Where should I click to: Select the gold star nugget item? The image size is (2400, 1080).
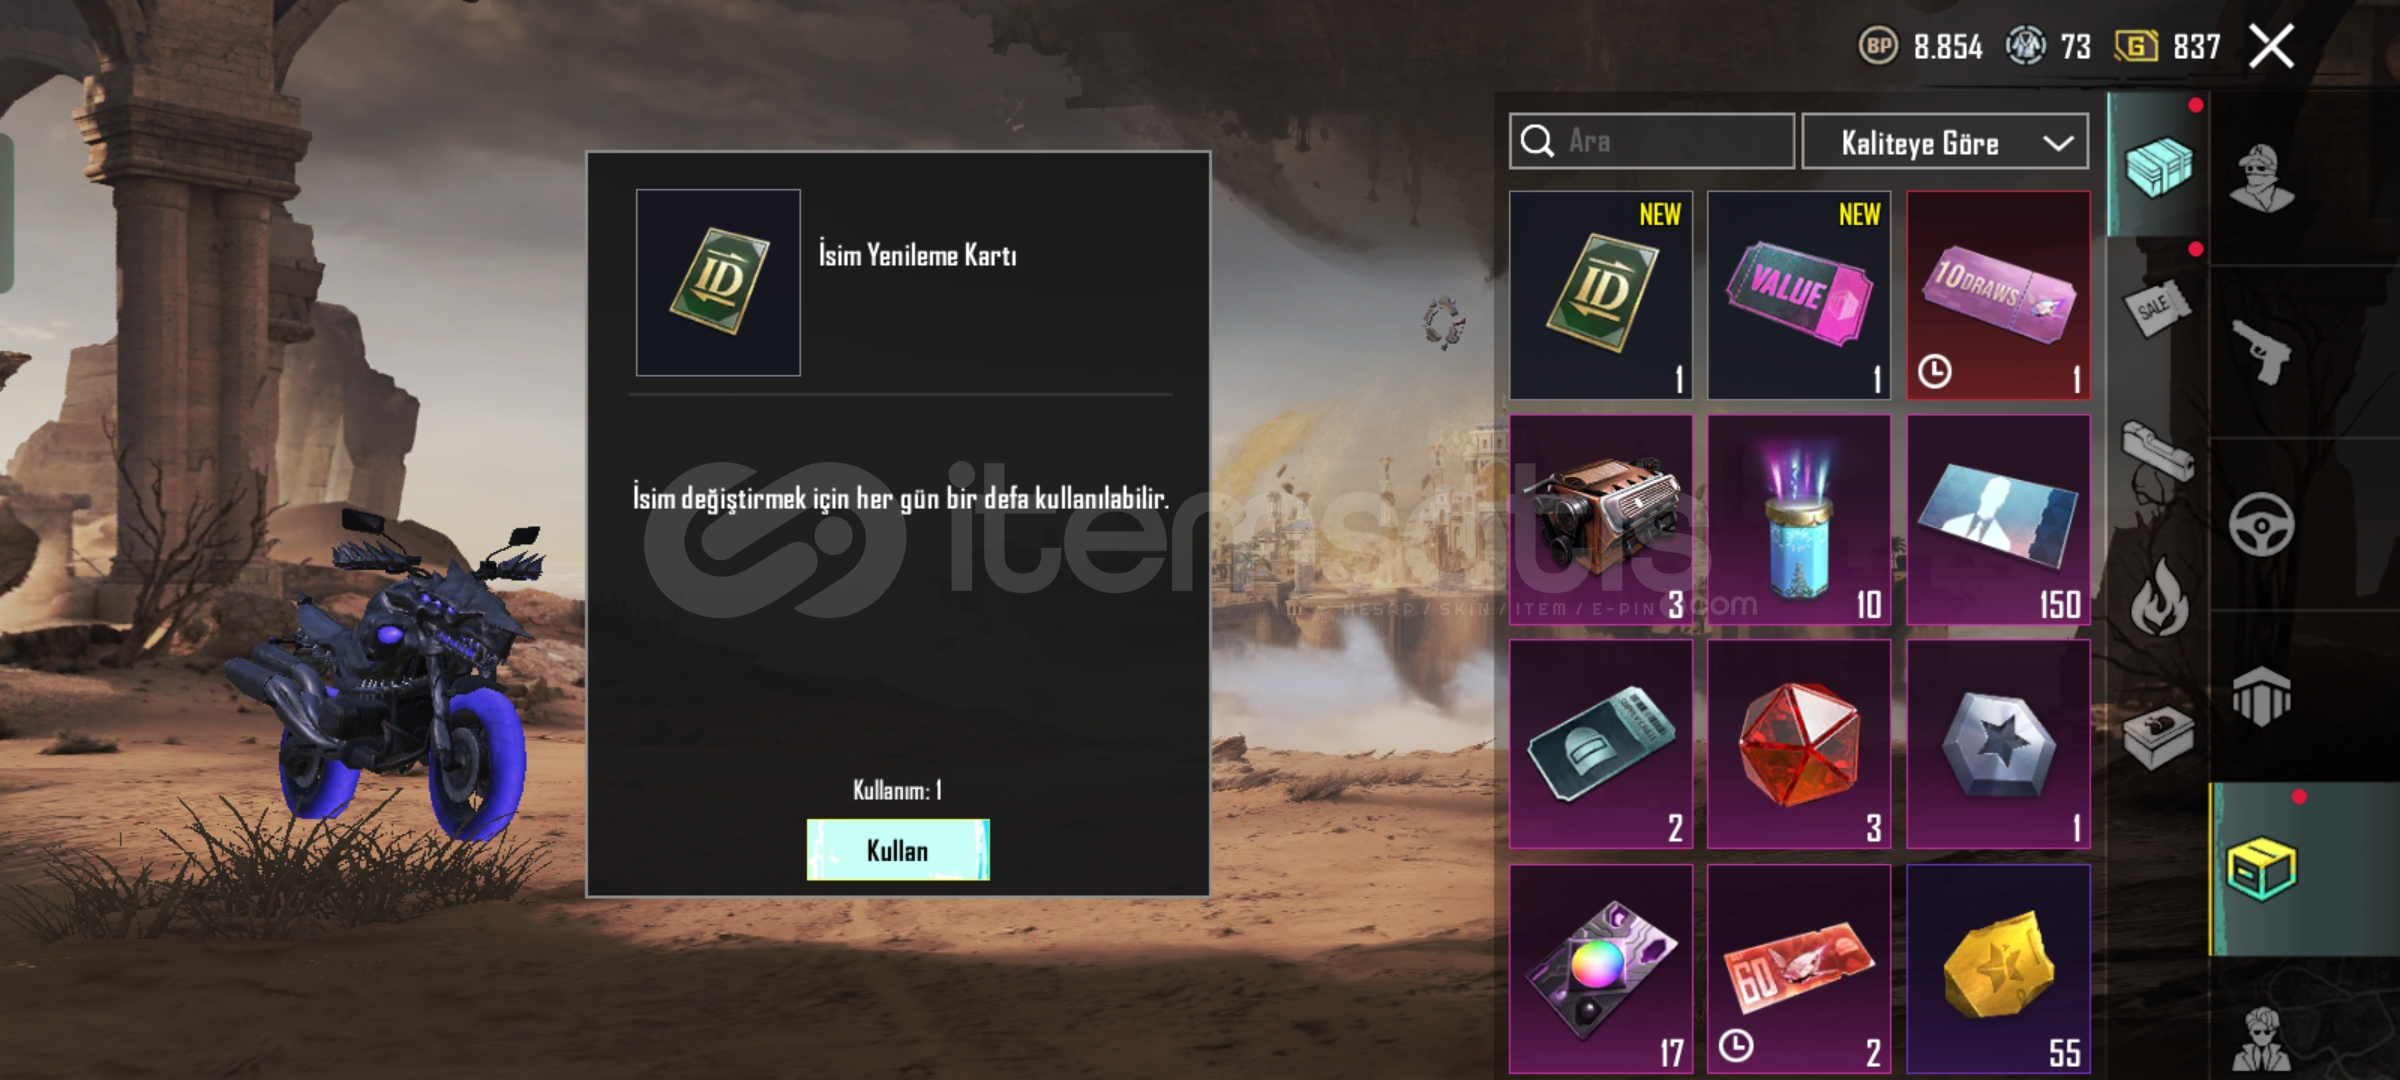(1998, 969)
